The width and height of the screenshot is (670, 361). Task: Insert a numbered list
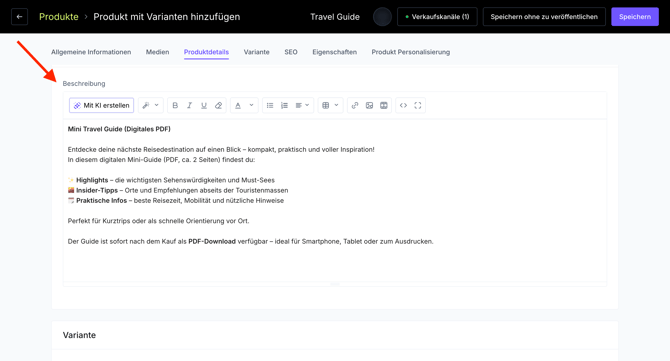coord(284,106)
